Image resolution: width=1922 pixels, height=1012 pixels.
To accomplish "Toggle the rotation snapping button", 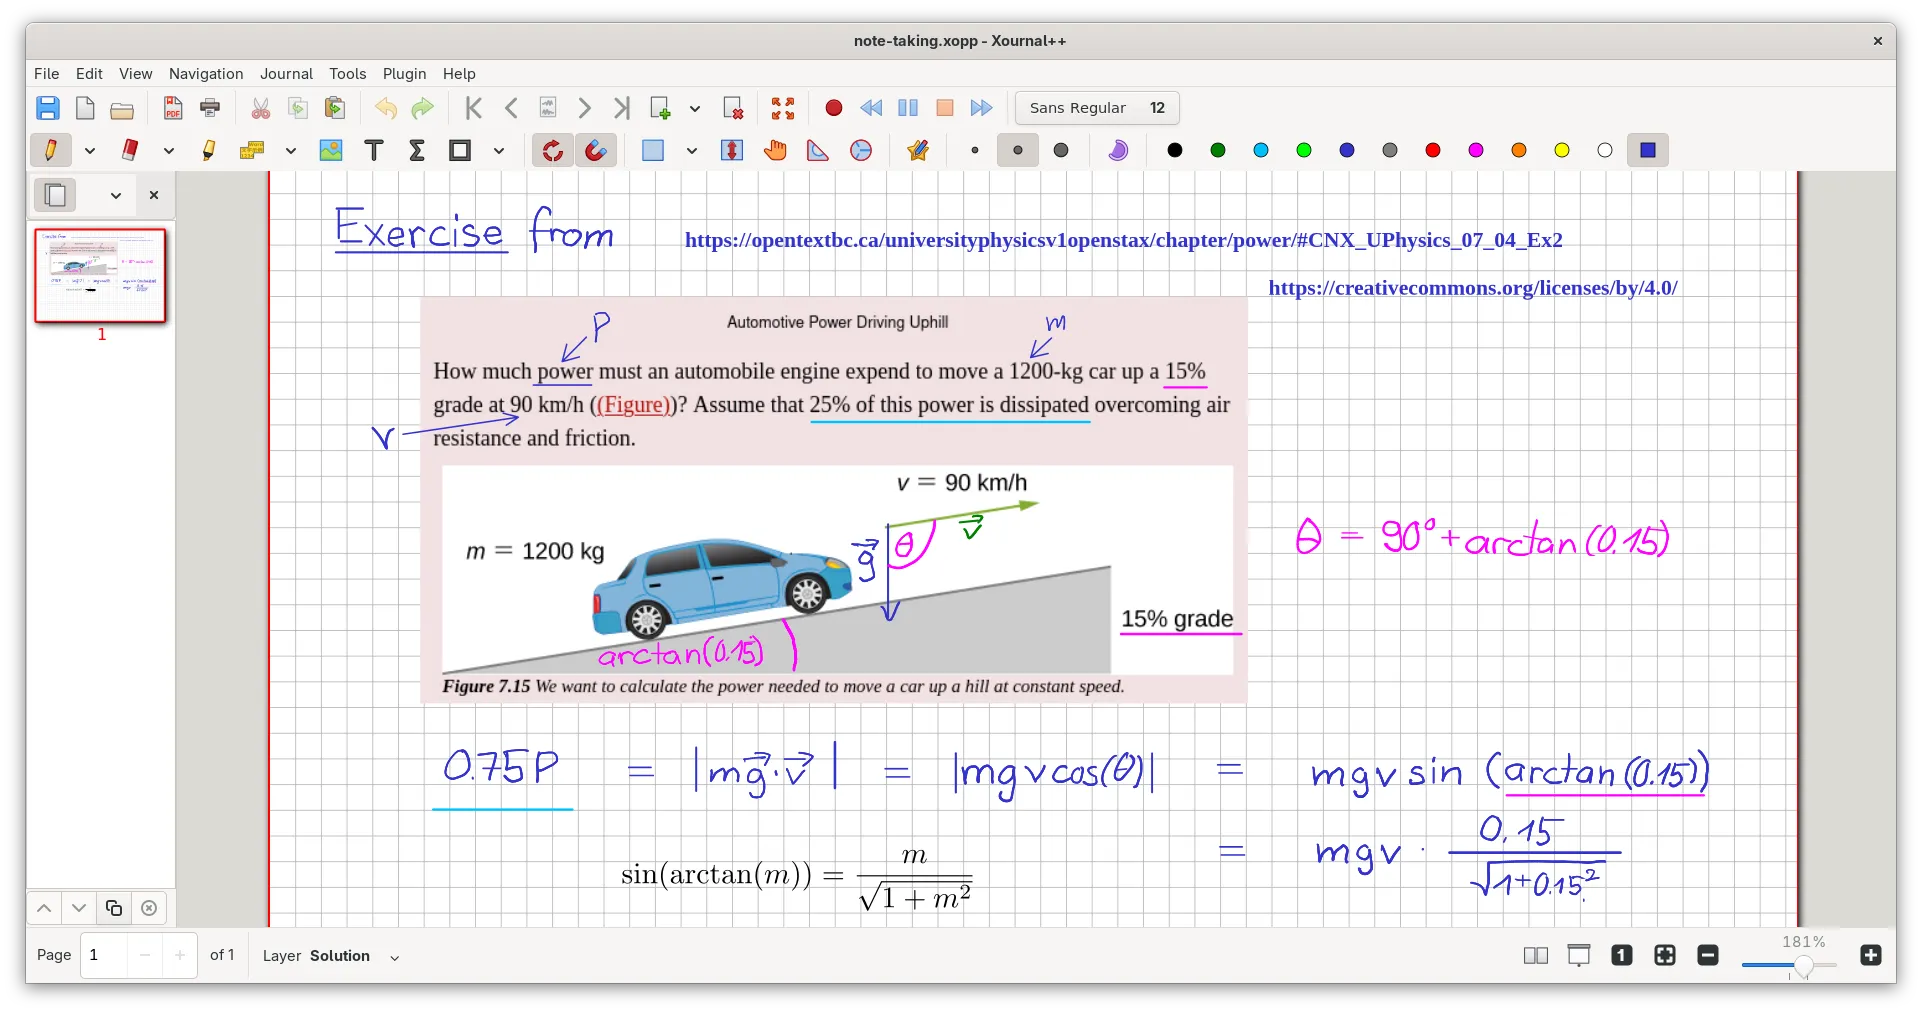I will [552, 150].
